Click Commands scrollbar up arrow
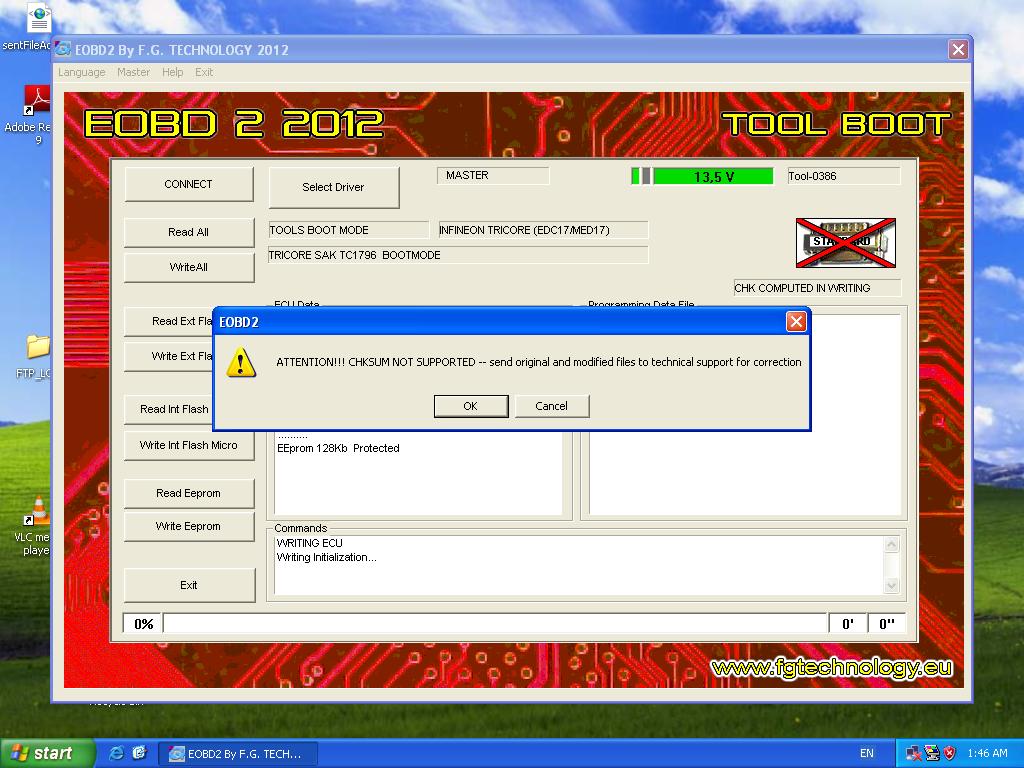The image size is (1024, 768). click(x=891, y=545)
